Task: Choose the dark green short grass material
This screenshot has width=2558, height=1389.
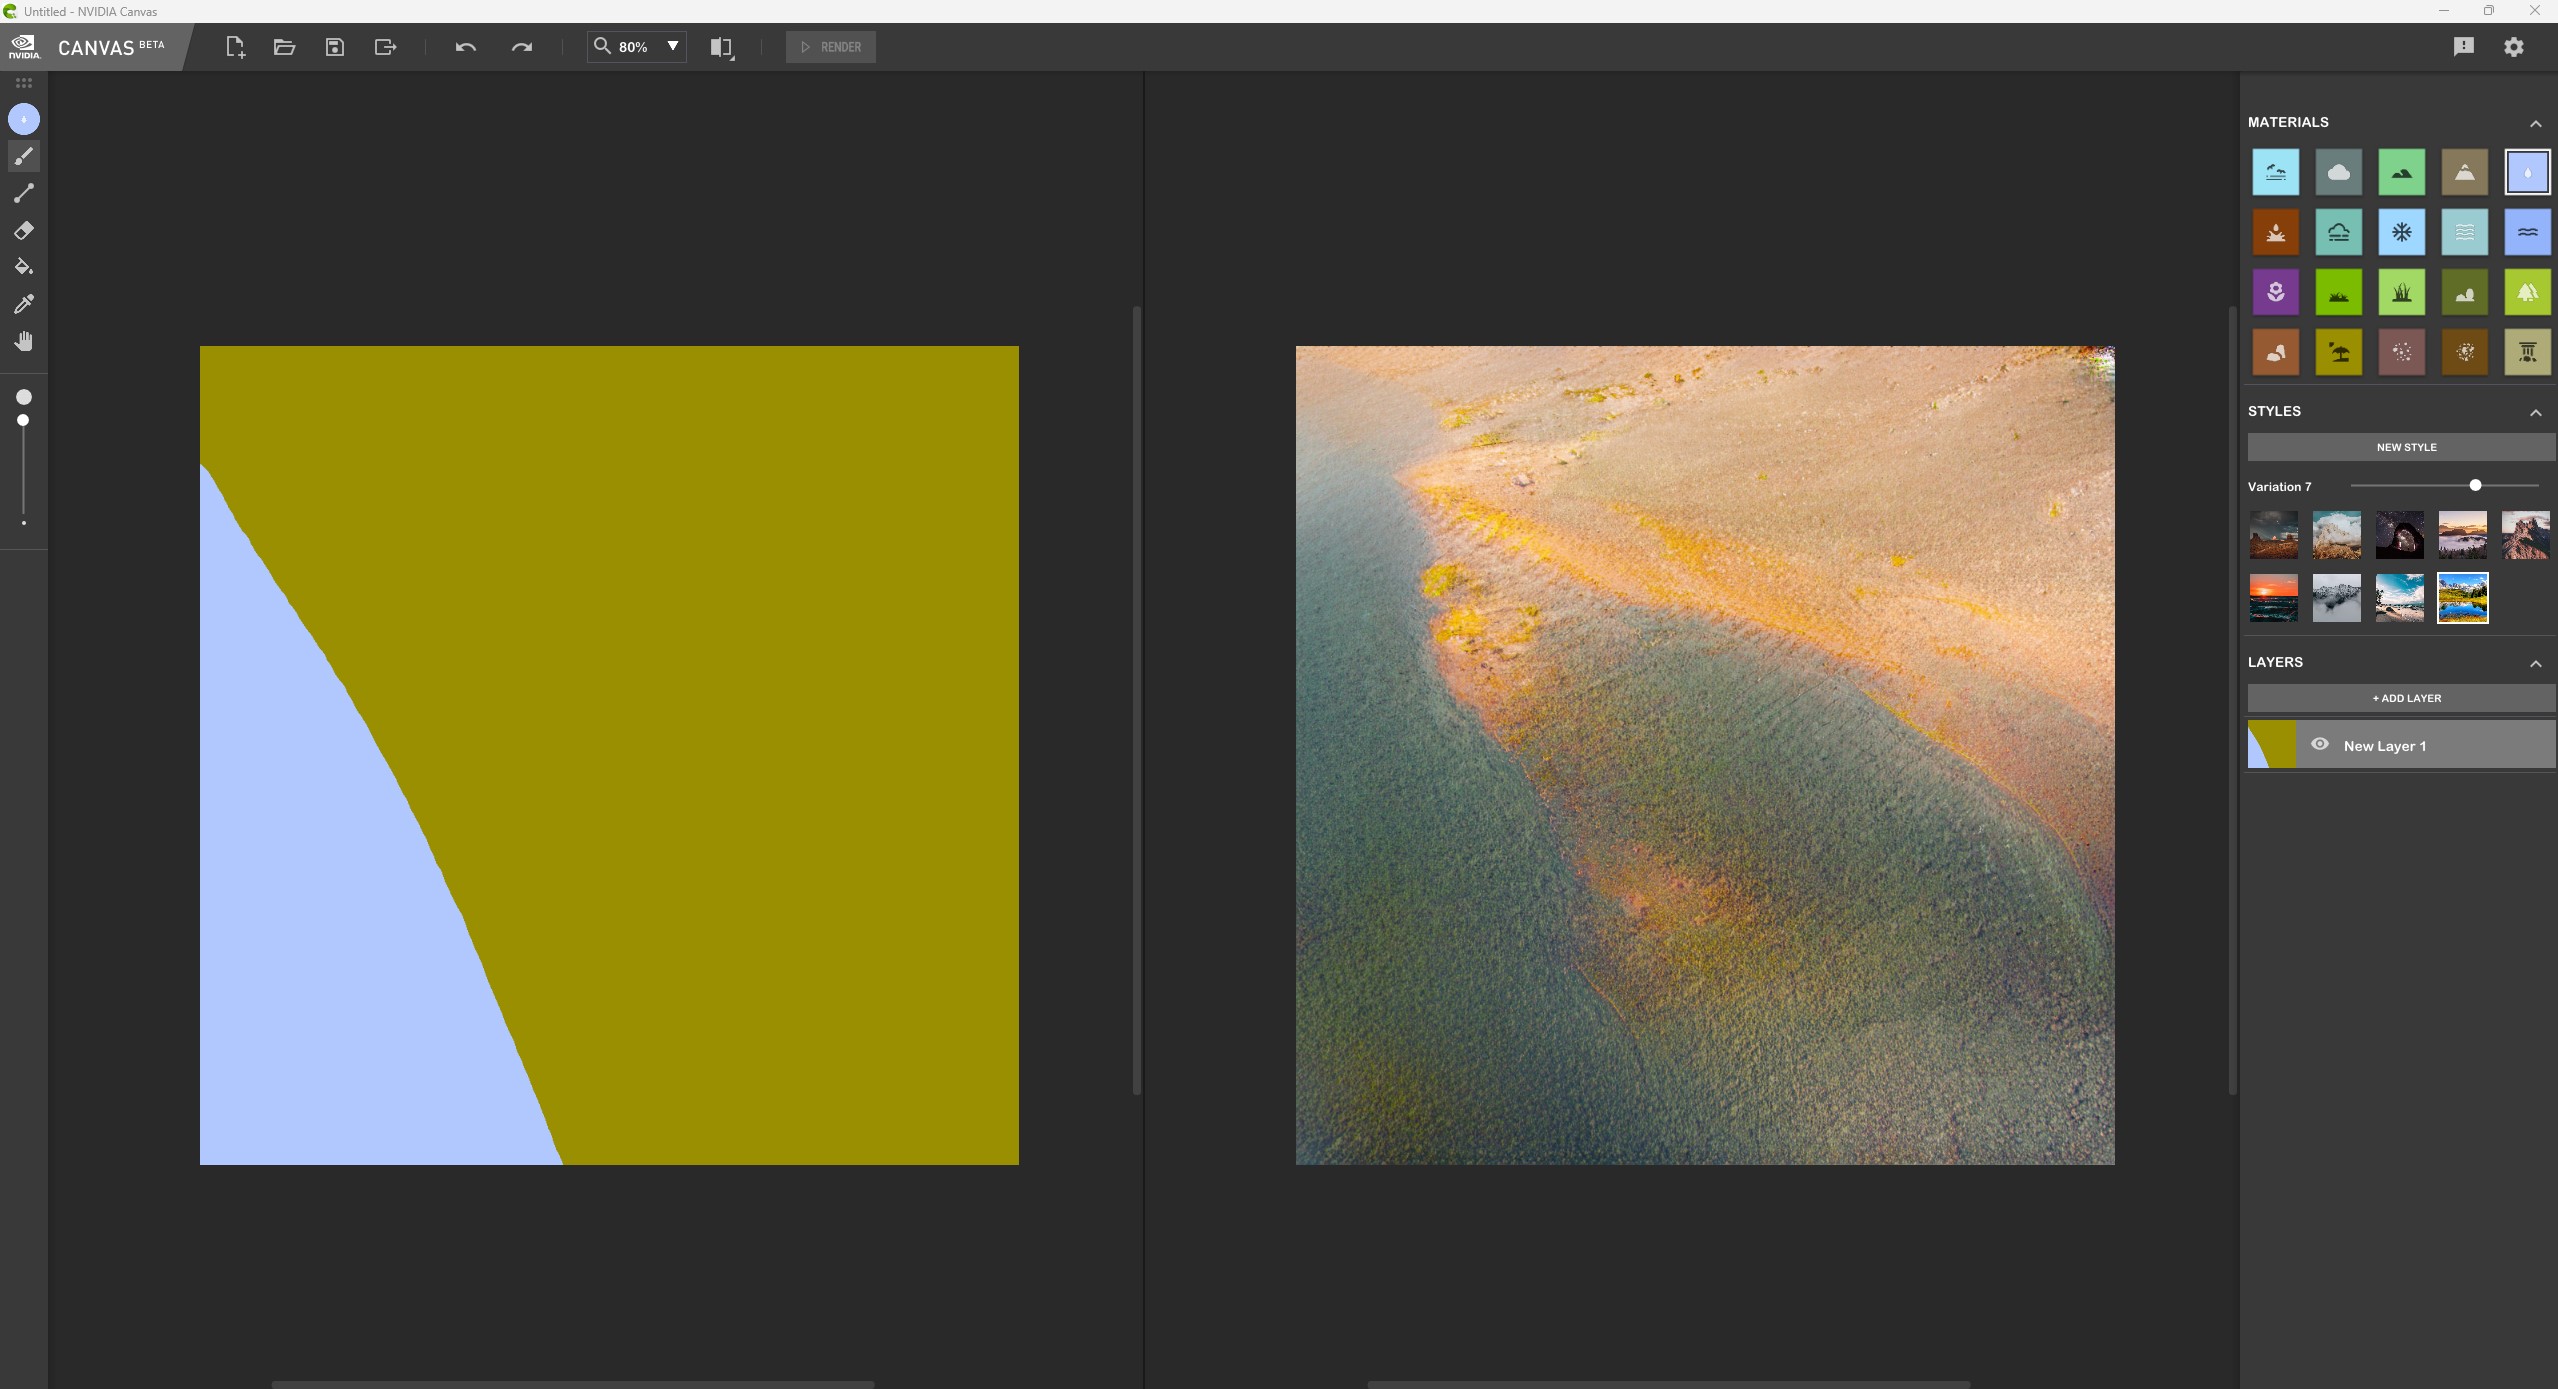Action: tap(2339, 292)
